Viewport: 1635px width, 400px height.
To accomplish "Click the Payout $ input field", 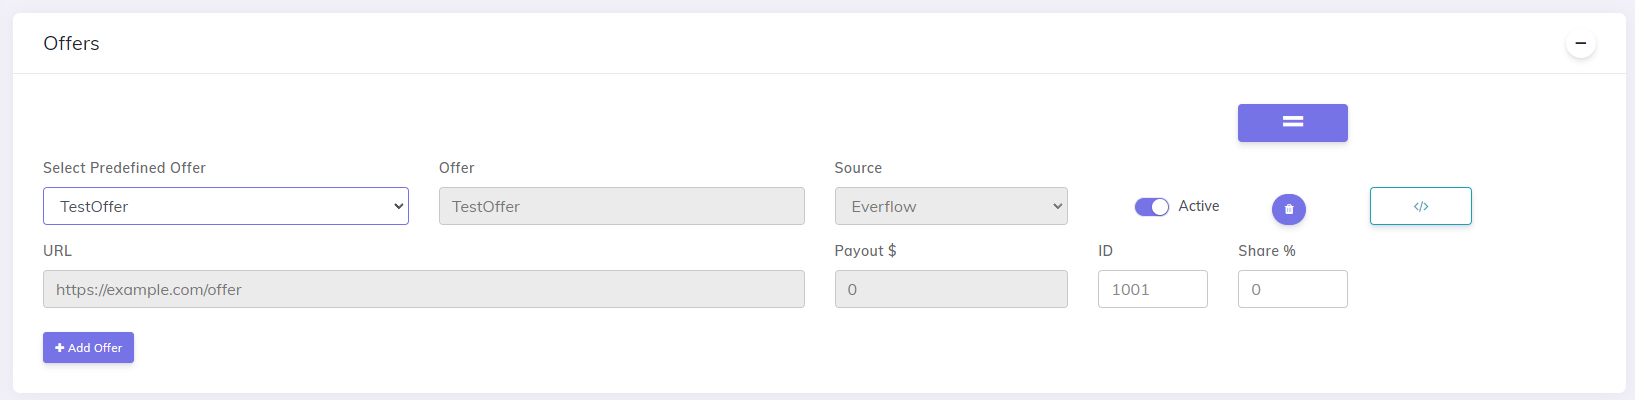I will (x=951, y=289).
